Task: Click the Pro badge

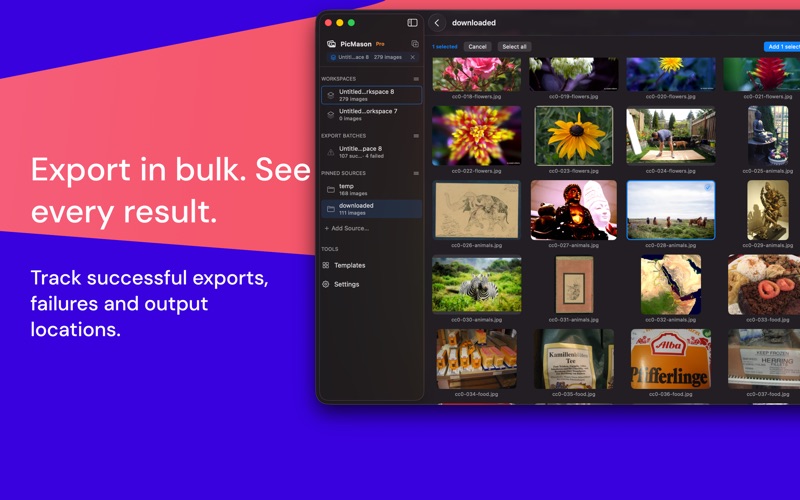Action: click(x=380, y=44)
